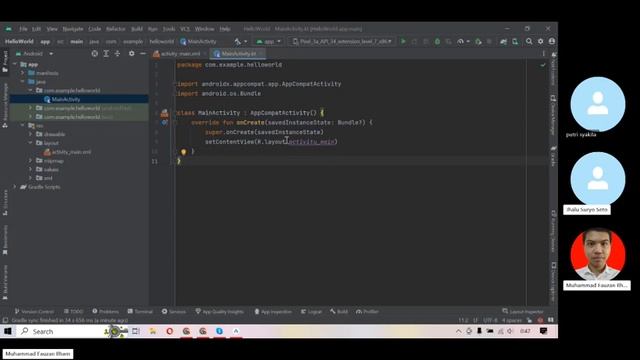
Task: Open the Tools menu
Action: tap(169, 29)
